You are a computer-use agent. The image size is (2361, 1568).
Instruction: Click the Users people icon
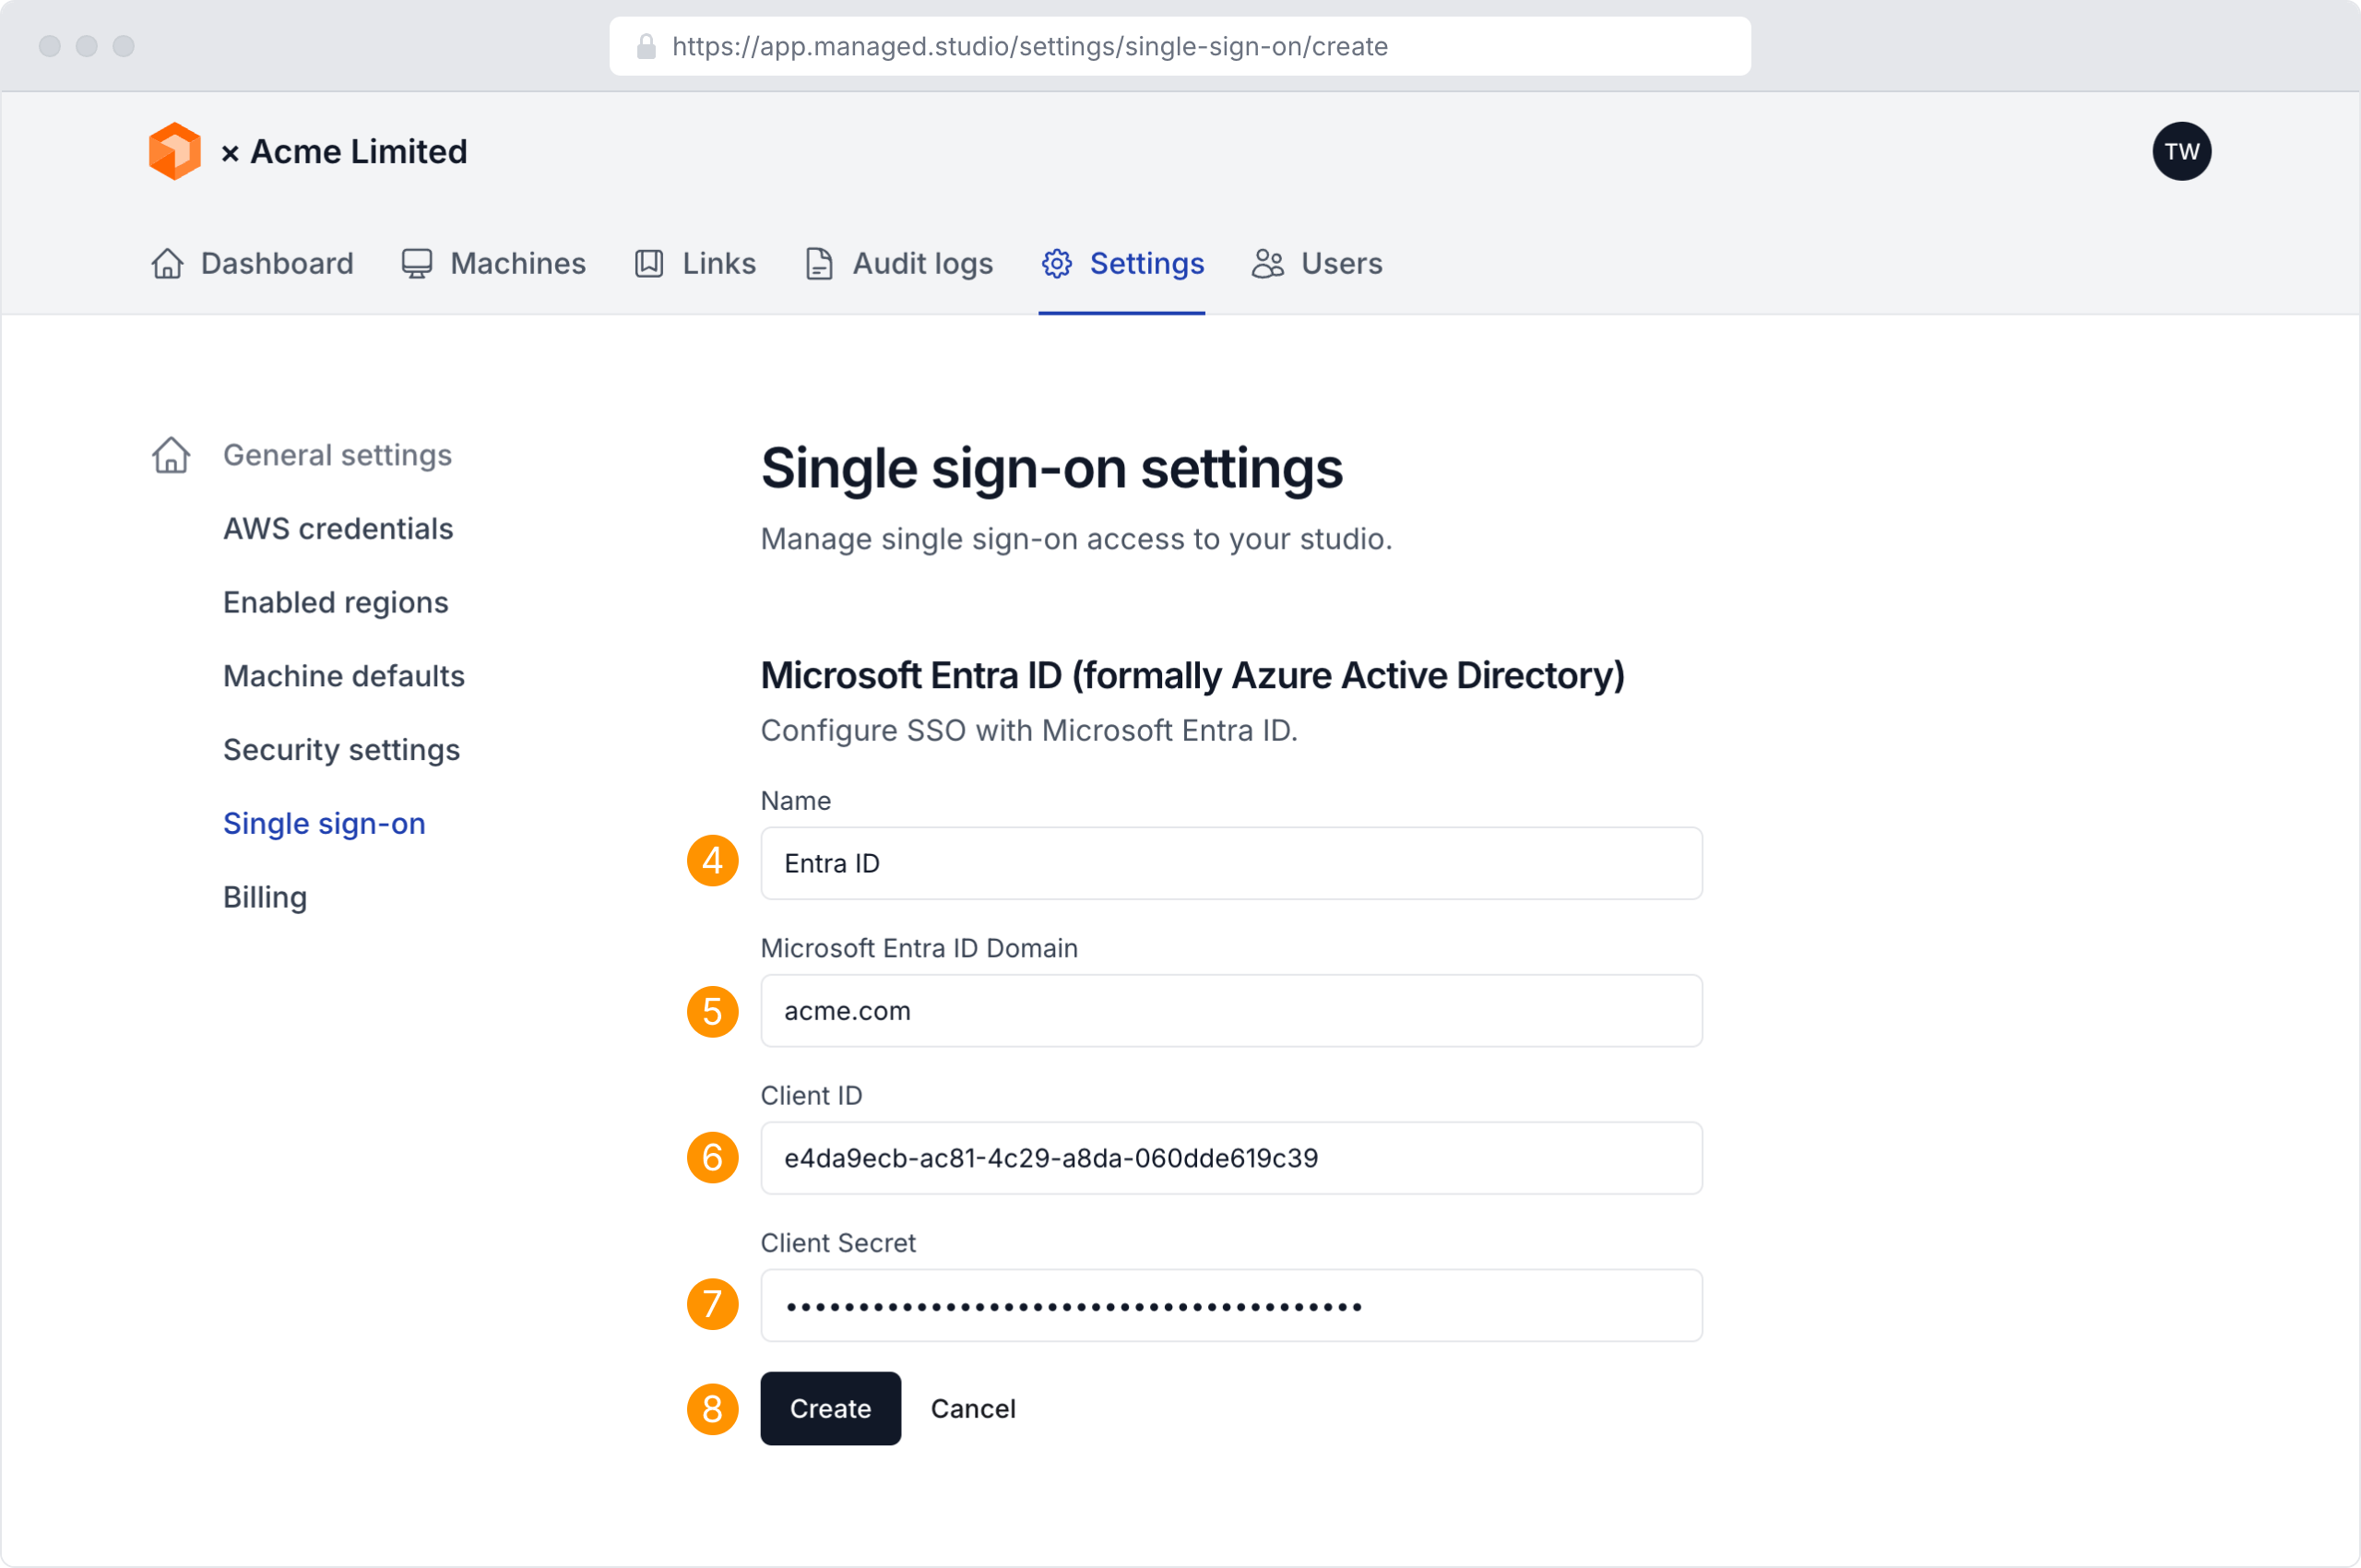1267,263
